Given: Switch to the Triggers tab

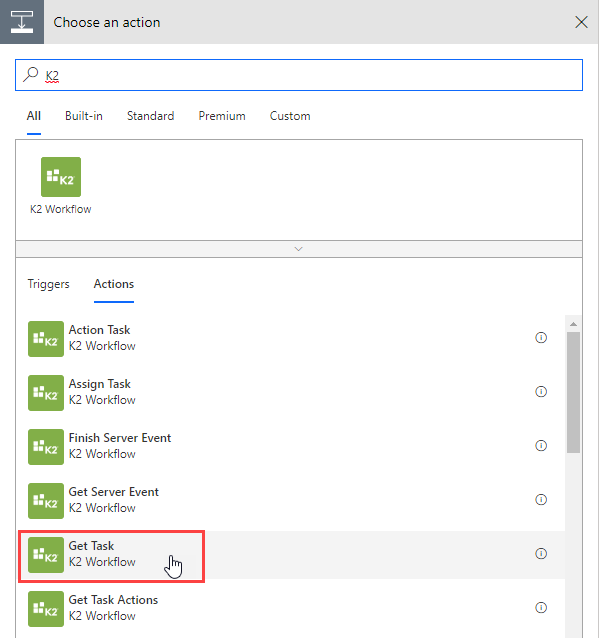Looking at the screenshot, I should [x=48, y=284].
